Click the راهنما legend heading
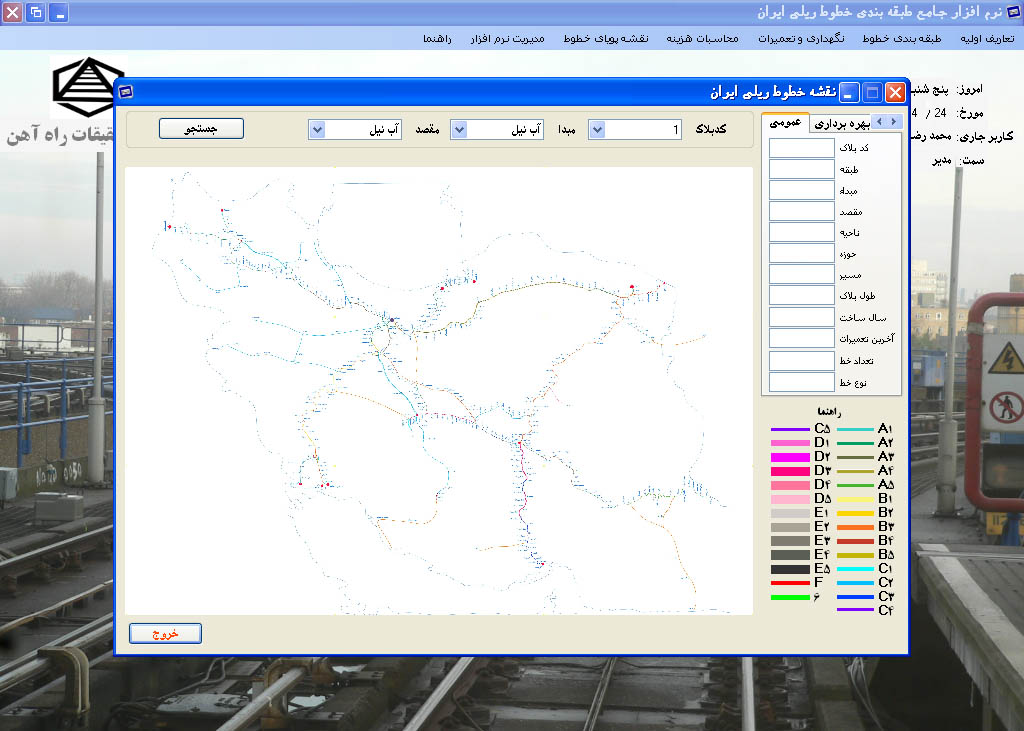This screenshot has height=731, width=1024. pyautogui.click(x=829, y=412)
